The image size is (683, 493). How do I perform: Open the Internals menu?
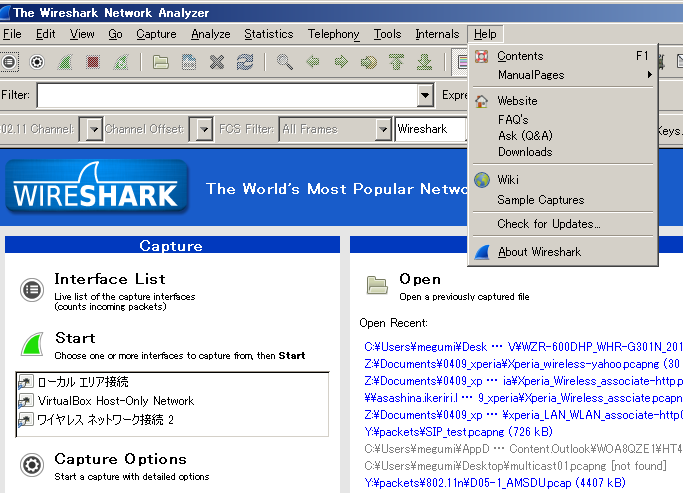(x=437, y=34)
